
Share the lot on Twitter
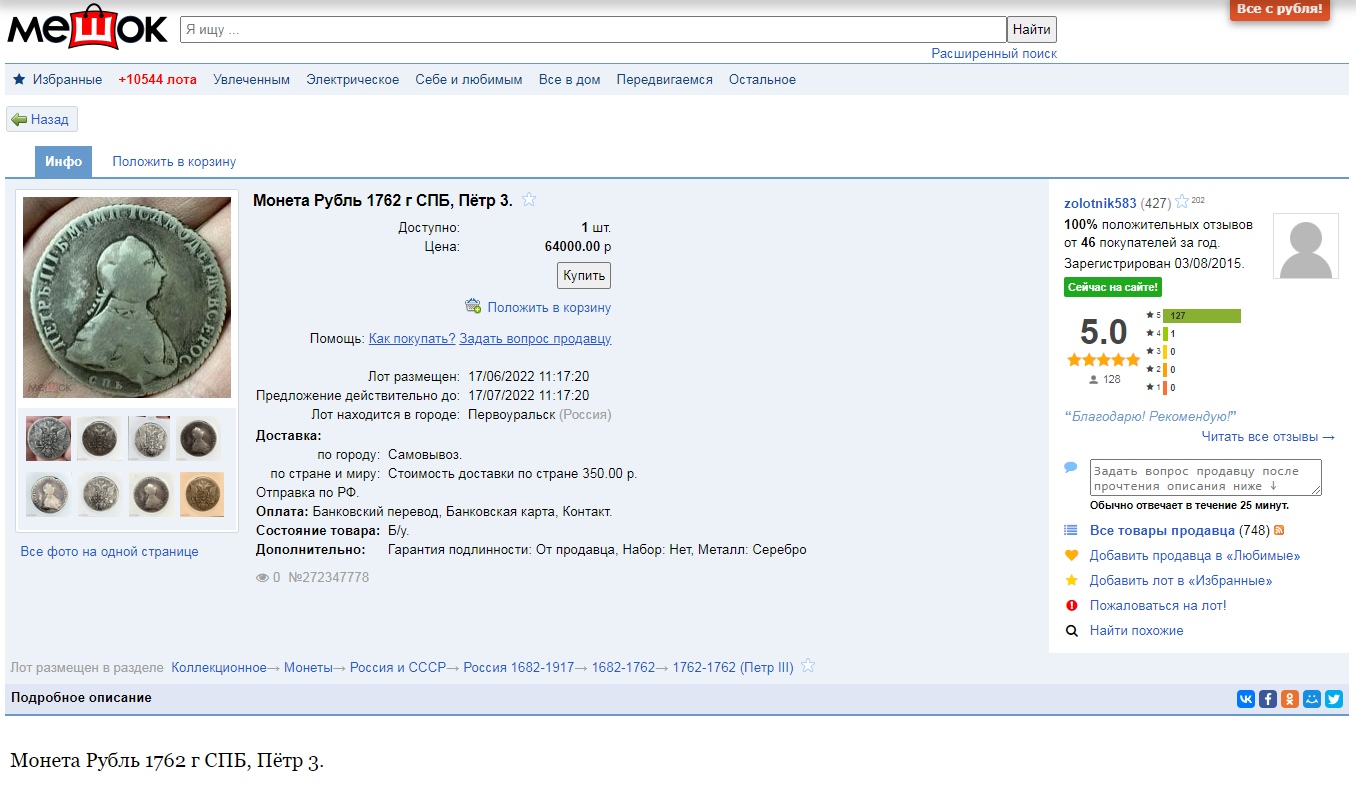pyautogui.click(x=1334, y=699)
